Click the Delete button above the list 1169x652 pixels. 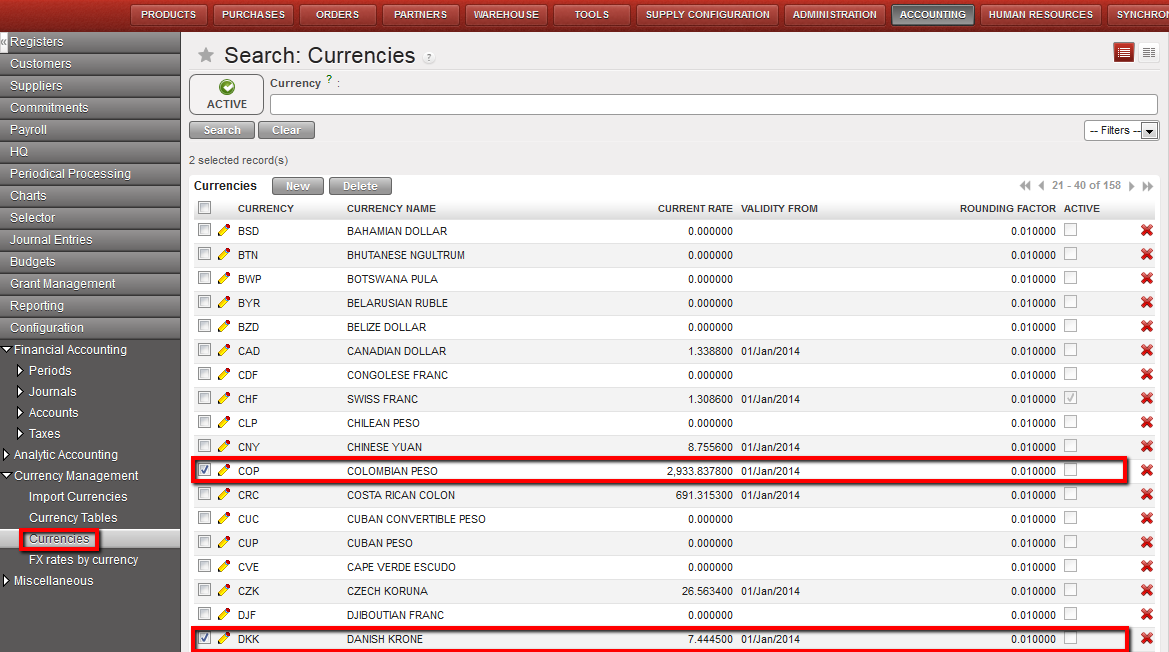[x=360, y=186]
